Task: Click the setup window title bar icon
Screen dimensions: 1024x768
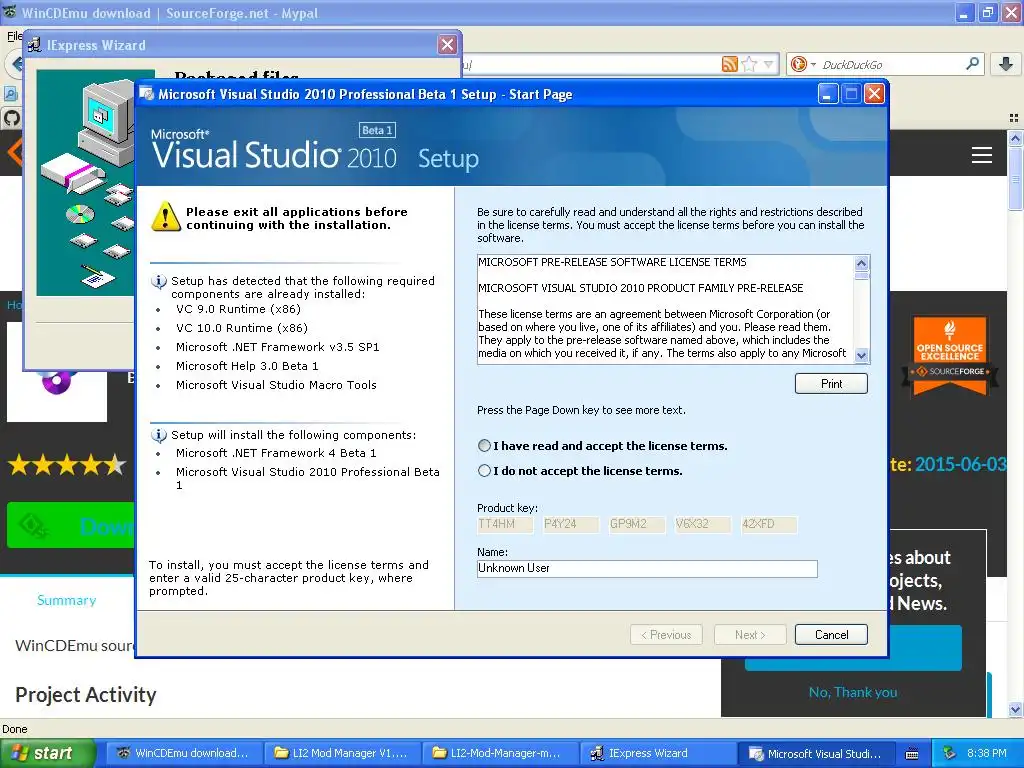Action: click(x=147, y=94)
